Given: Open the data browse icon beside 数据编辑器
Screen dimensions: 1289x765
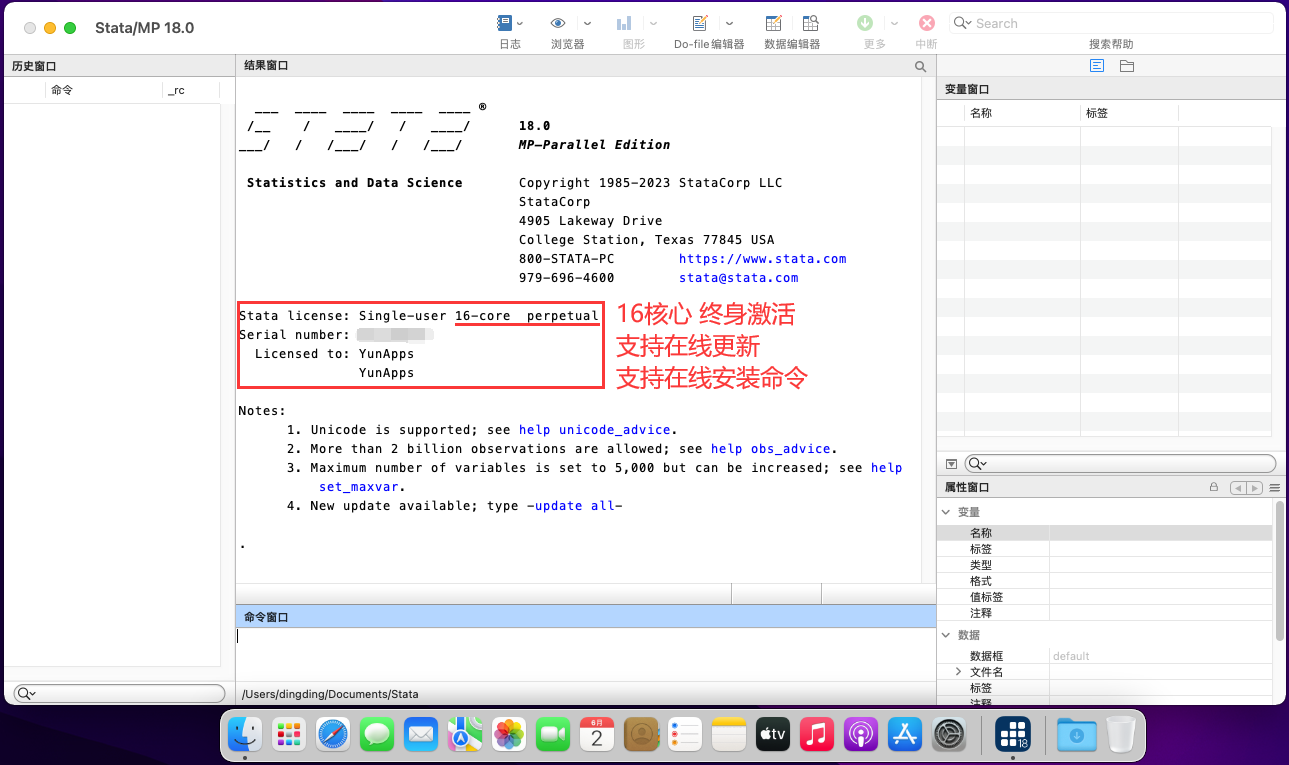Looking at the screenshot, I should [x=811, y=23].
